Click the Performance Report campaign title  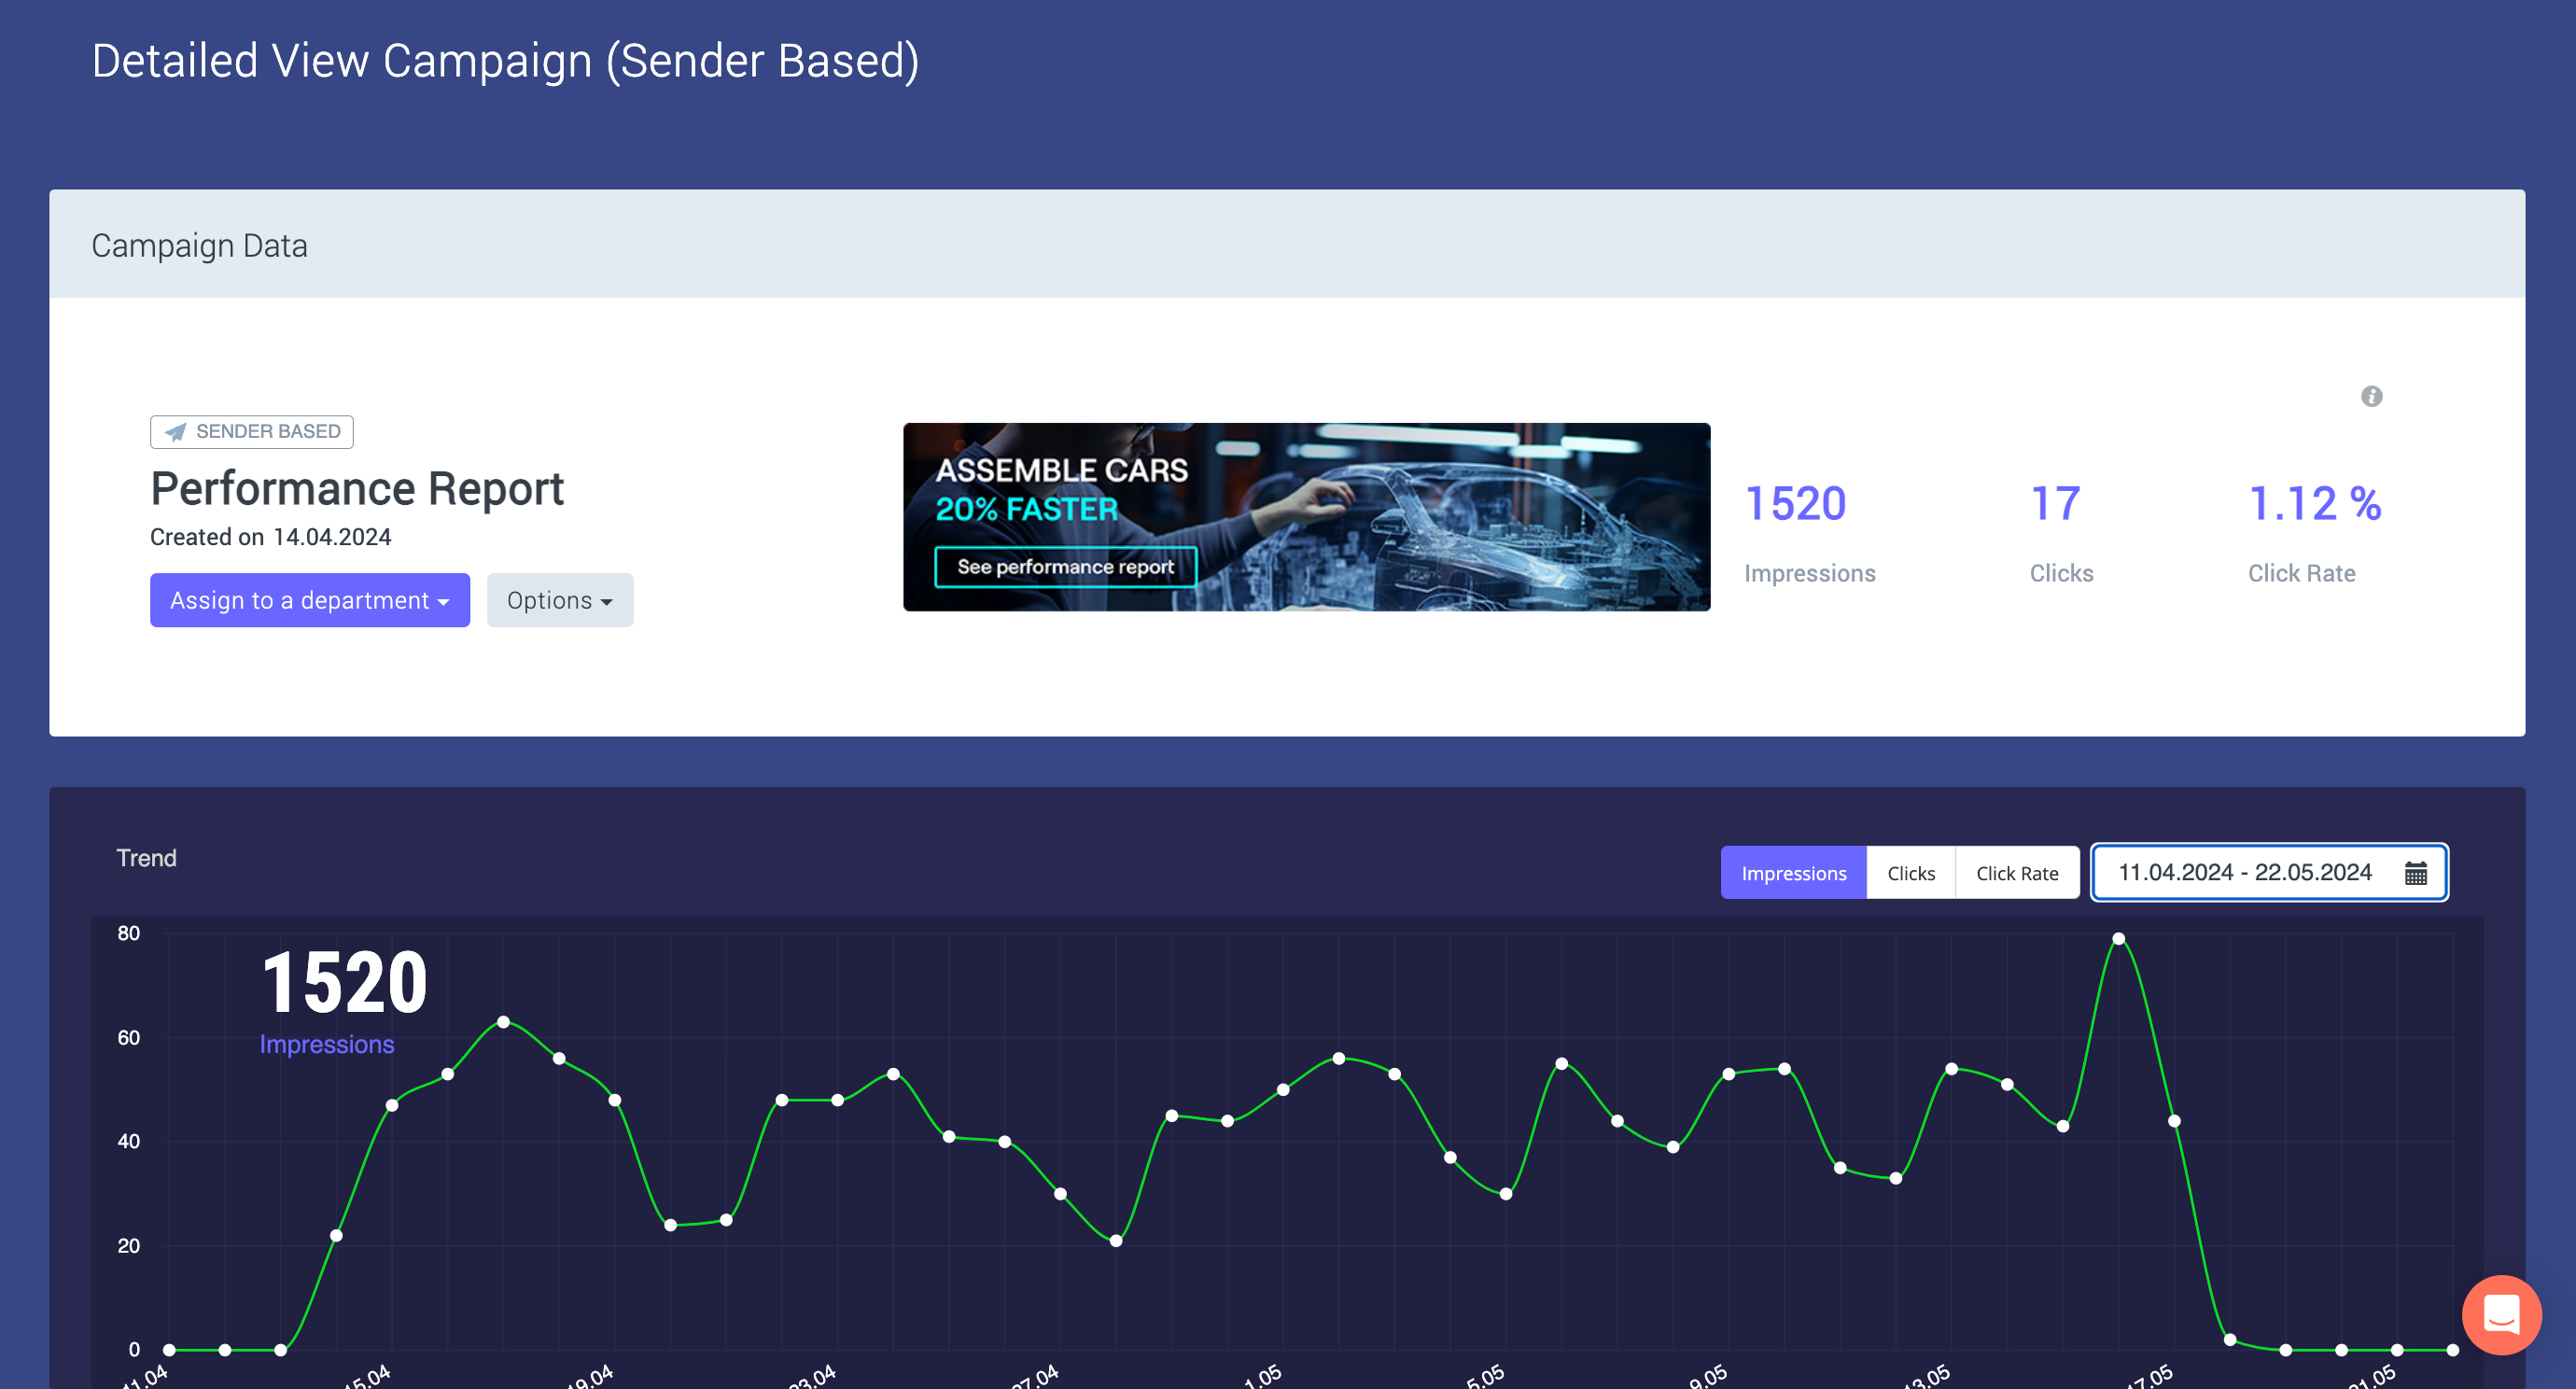pyautogui.click(x=357, y=489)
